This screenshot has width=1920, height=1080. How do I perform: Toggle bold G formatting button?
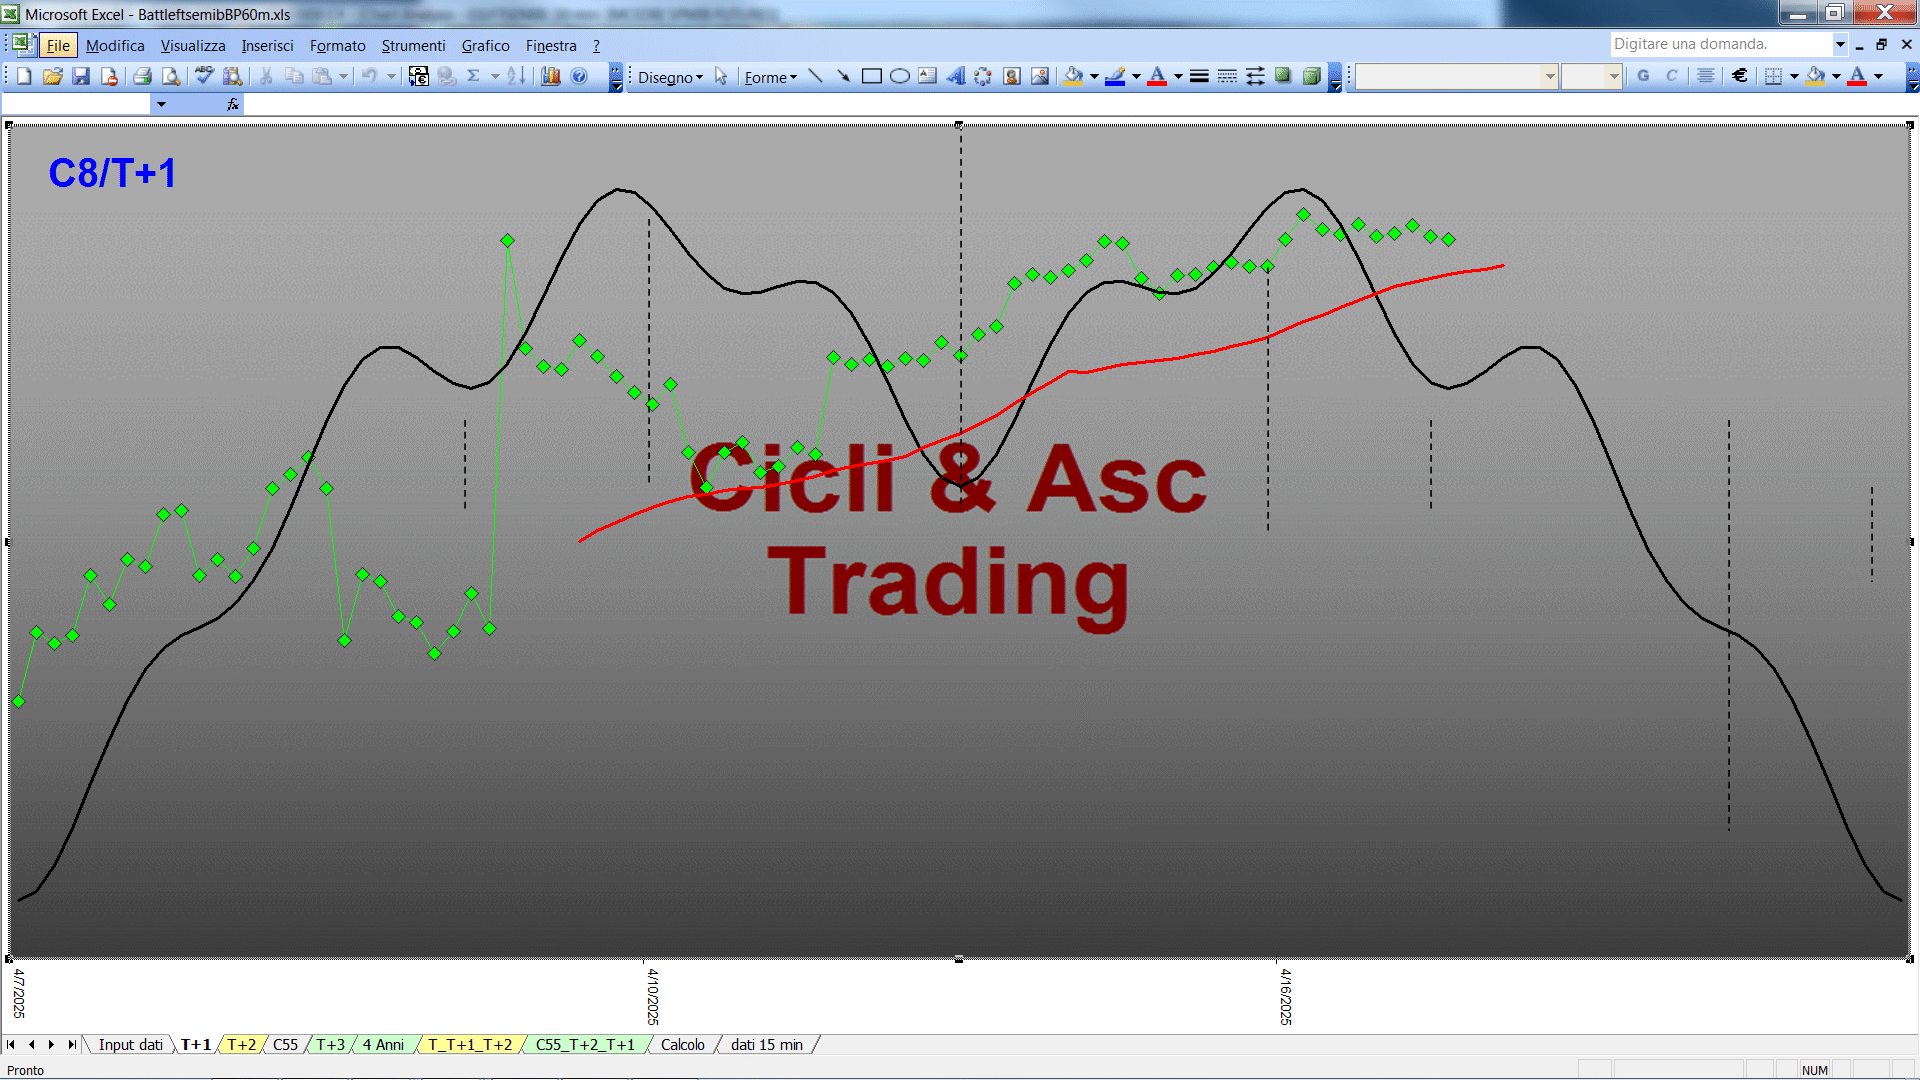coord(1643,76)
